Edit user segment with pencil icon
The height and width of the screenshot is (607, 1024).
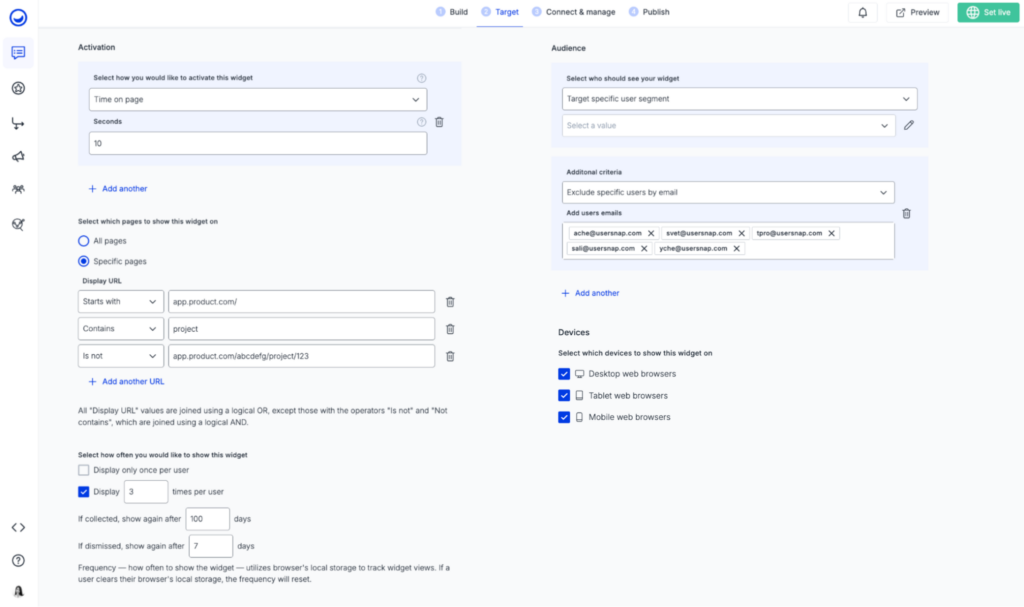[909, 126]
